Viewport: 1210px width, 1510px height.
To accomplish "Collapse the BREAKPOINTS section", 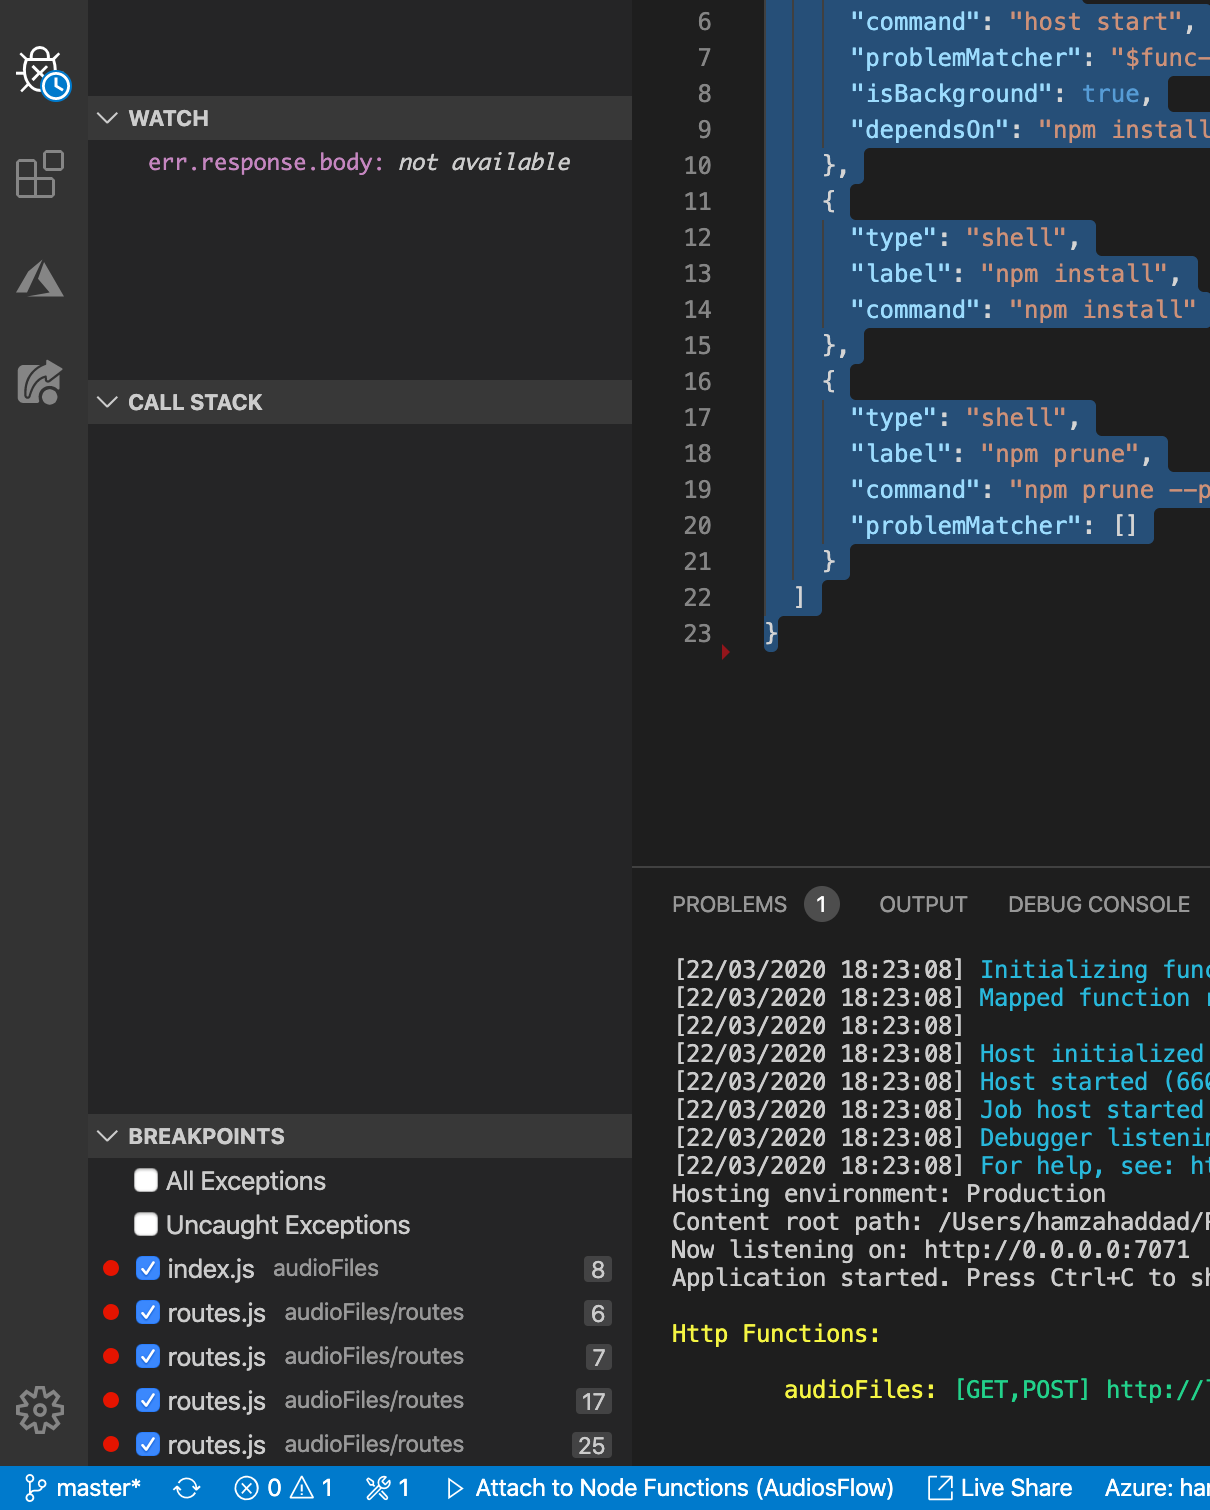I will pos(360,1136).
